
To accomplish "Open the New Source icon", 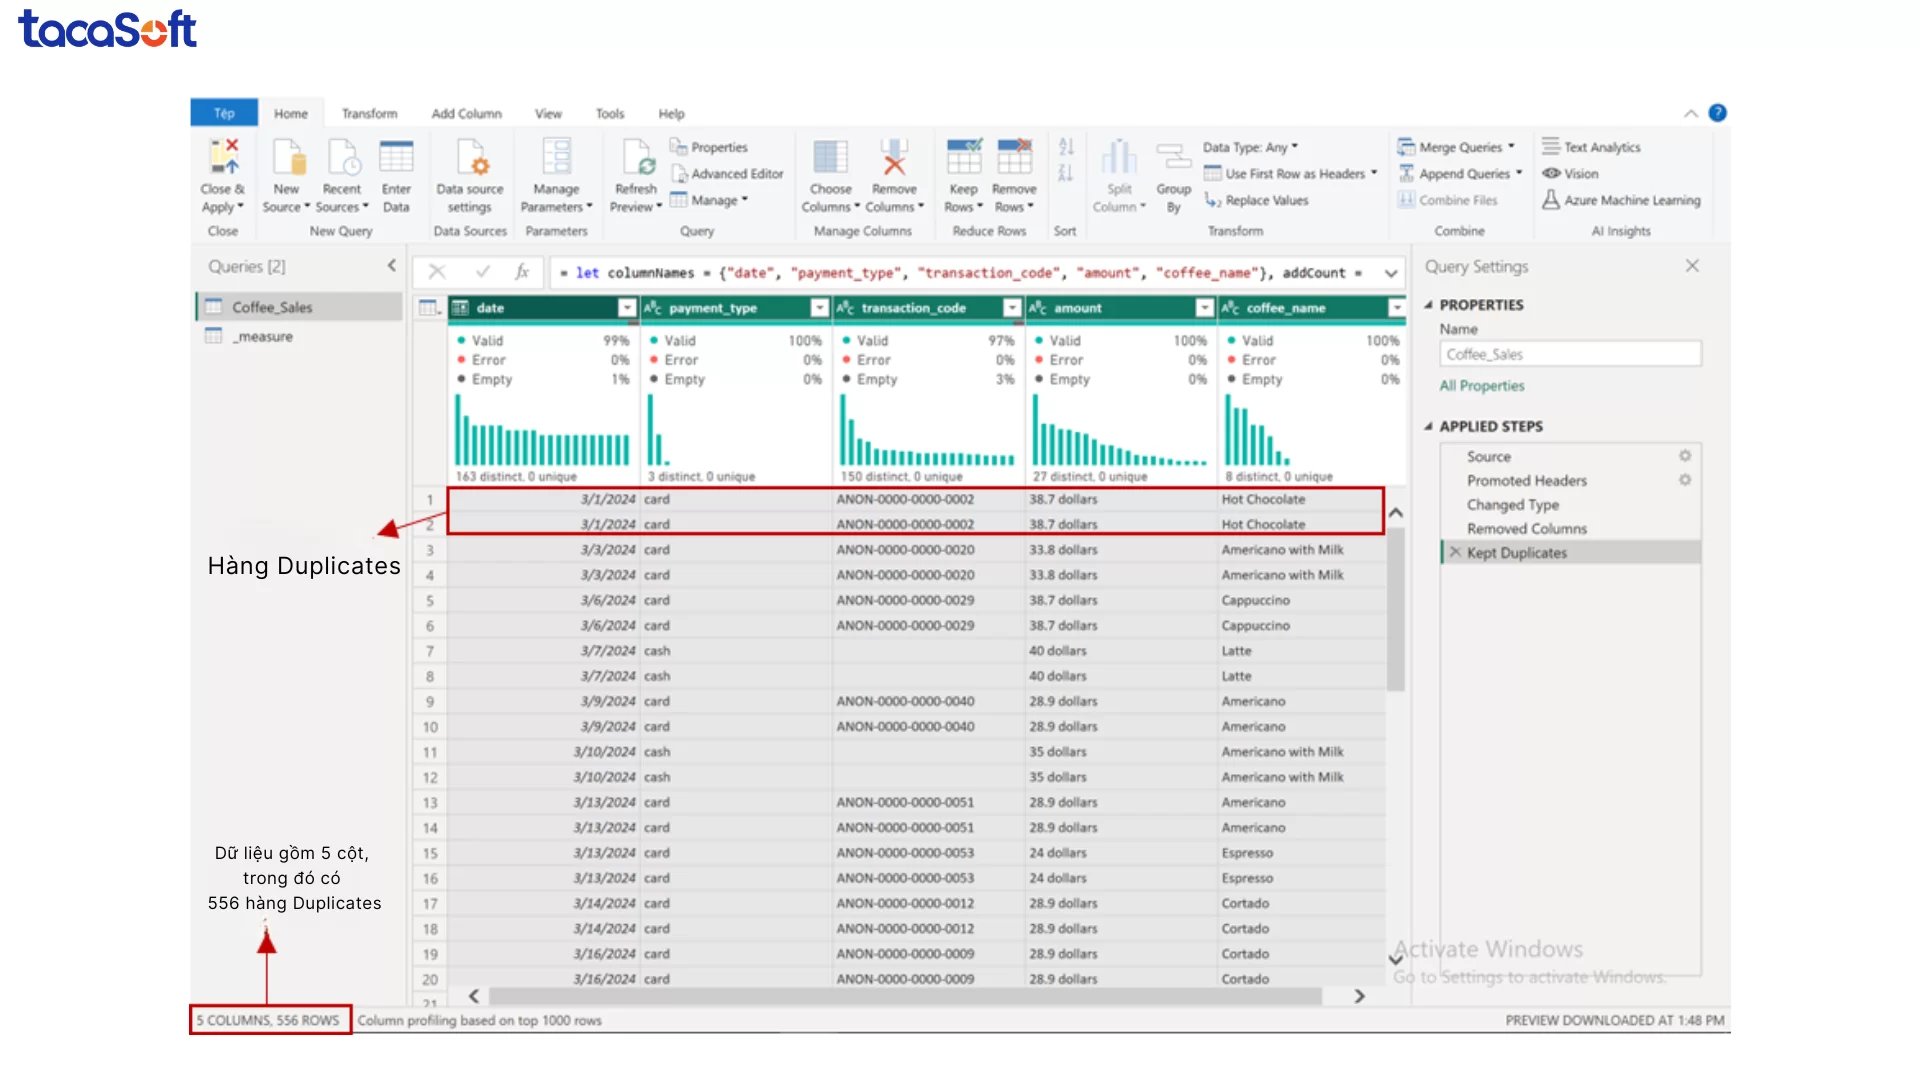I will (288, 157).
